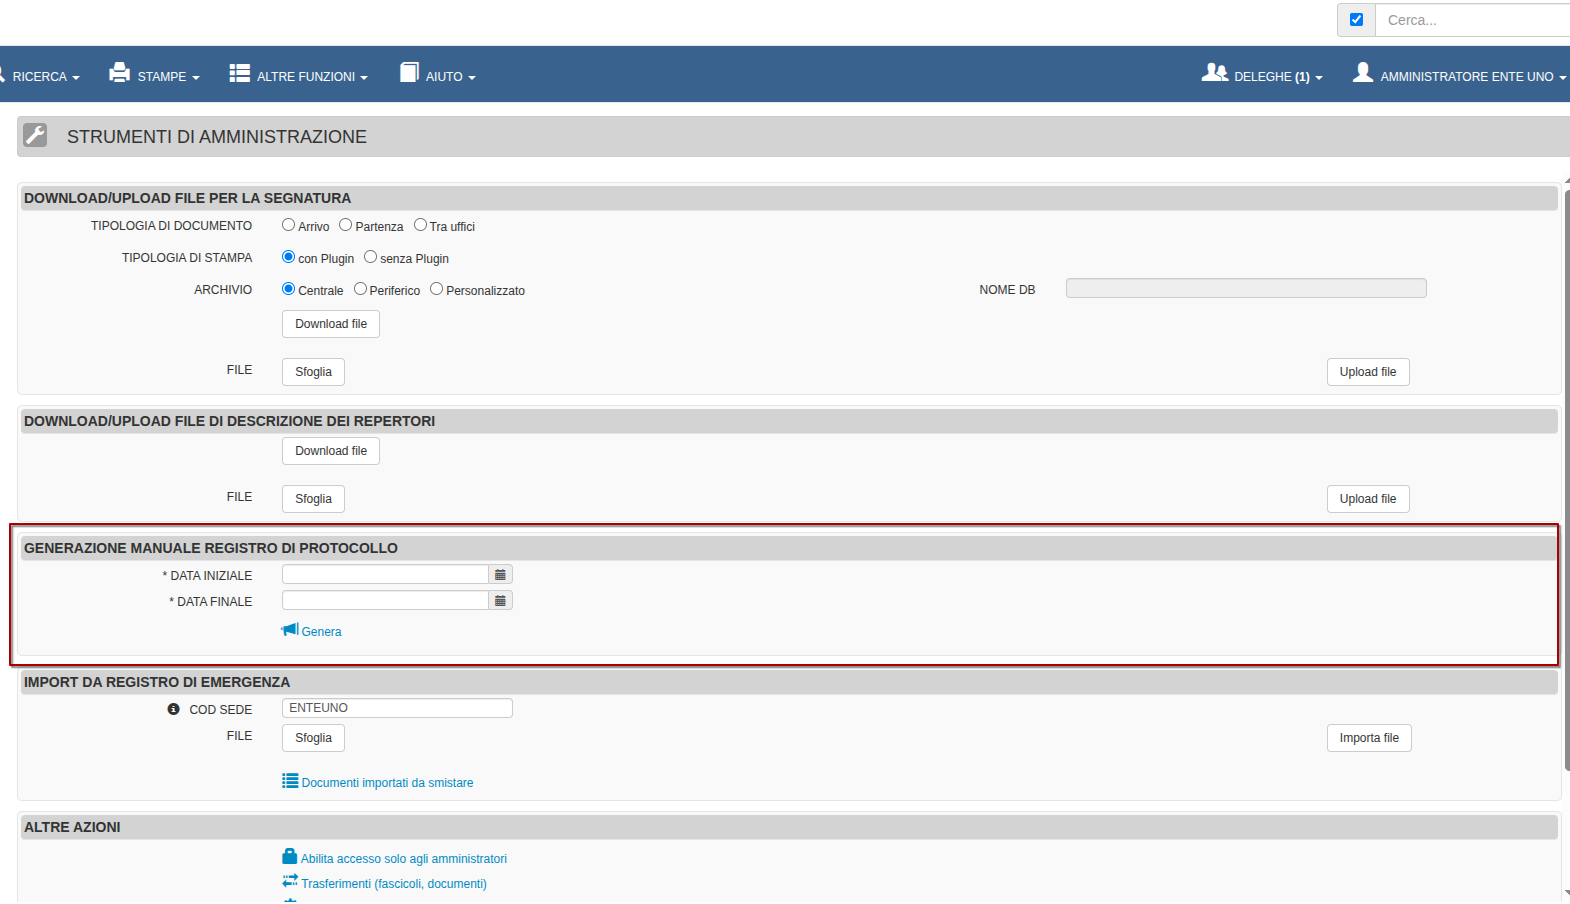Click the megaphone icon next to Genera
The width and height of the screenshot is (1570, 904).
[290, 630]
